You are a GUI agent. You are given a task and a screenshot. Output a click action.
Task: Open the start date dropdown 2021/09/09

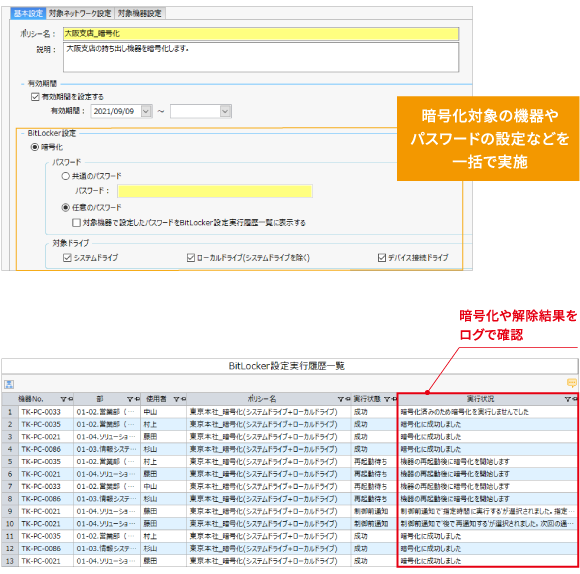pyautogui.click(x=146, y=111)
